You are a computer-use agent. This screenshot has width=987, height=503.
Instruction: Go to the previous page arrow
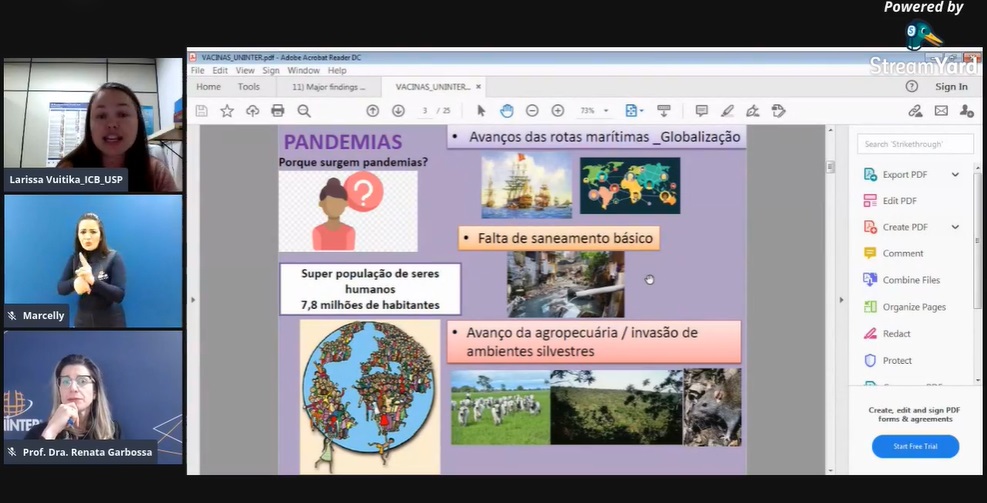(x=373, y=111)
